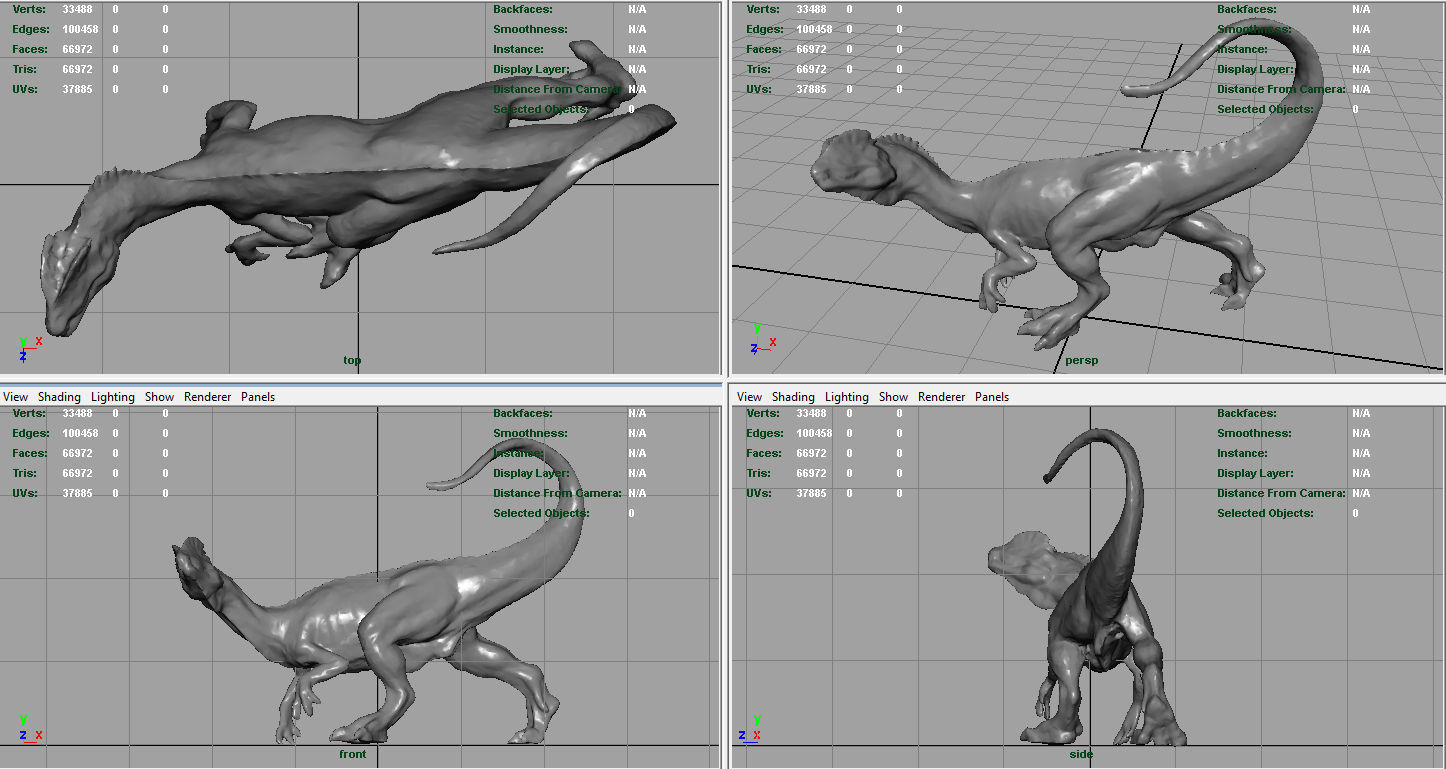Open the Show menu above the front viewport
This screenshot has height=769, width=1446.
coord(160,397)
